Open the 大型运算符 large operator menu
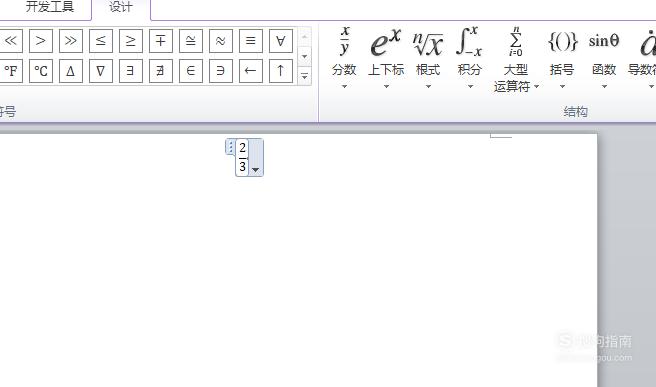 516,59
